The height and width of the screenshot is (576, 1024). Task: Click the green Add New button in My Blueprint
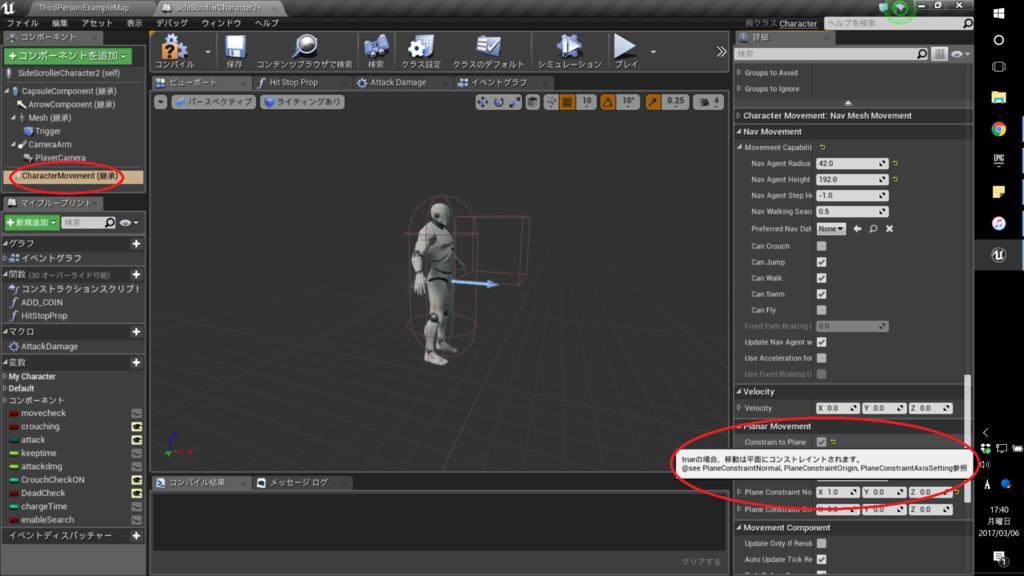click(x=31, y=223)
